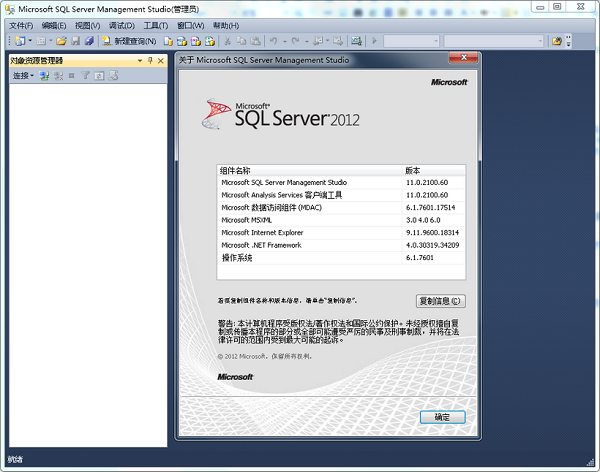Viewport: 600px width, 472px height.
Task: Open the New Project toolbar icon
Action: tap(20, 41)
